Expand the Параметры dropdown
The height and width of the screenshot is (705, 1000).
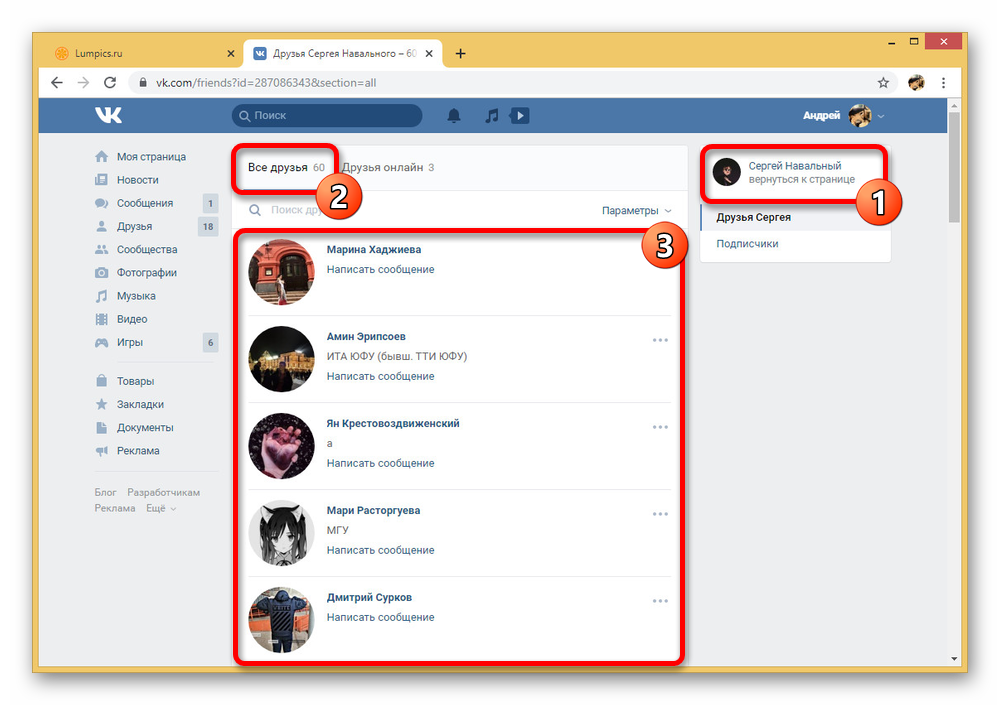pyautogui.click(x=636, y=211)
